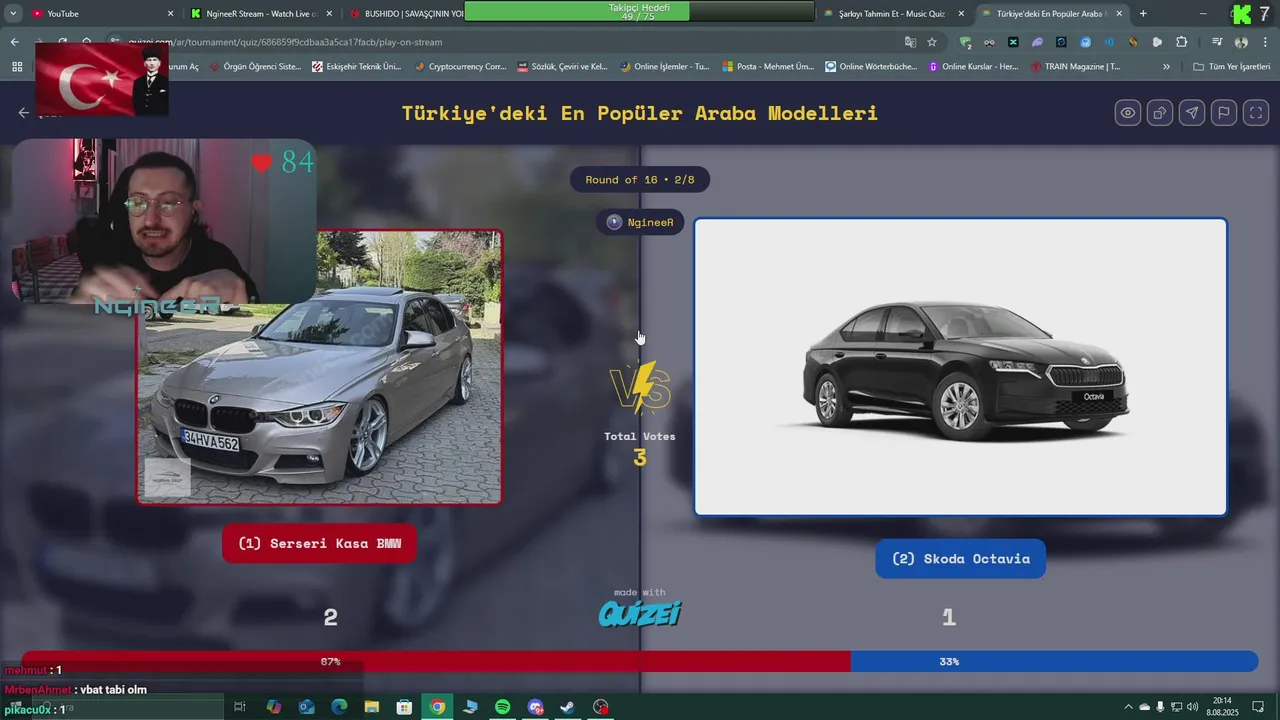Viewport: 1280px width, 720px height.
Task: Go back with the arrow left of the quiz title
Action: coord(24,113)
